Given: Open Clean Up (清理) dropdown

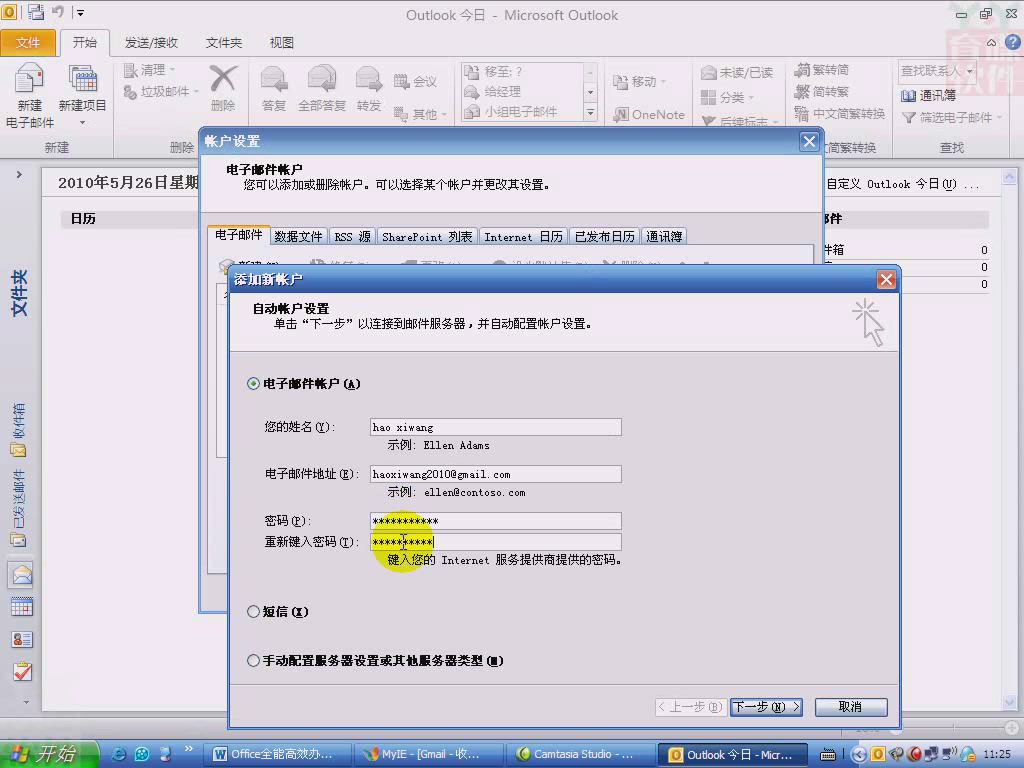Looking at the screenshot, I should click(150, 69).
